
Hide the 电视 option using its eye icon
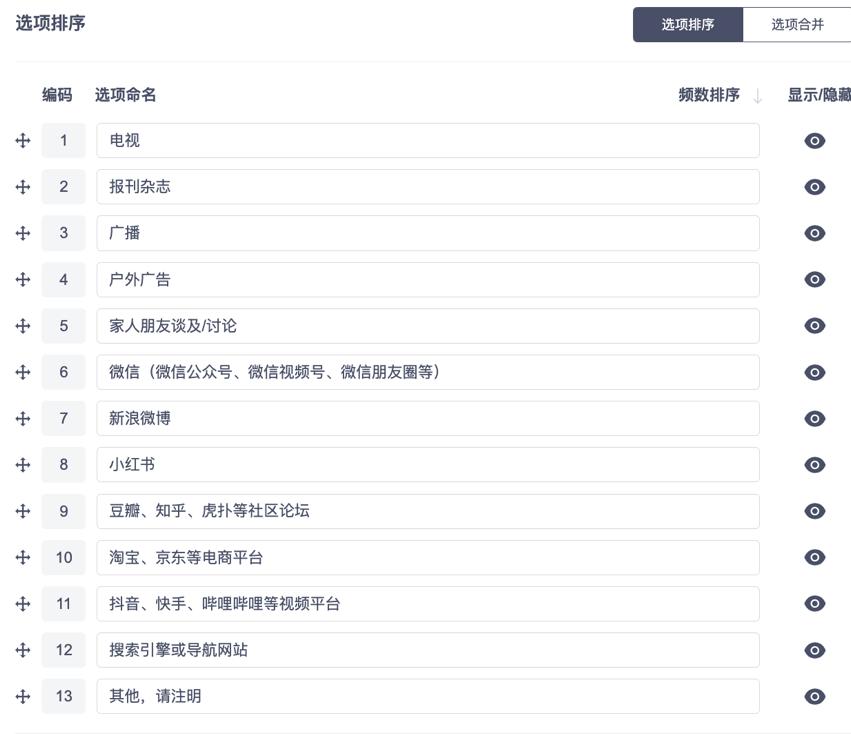[x=814, y=140]
